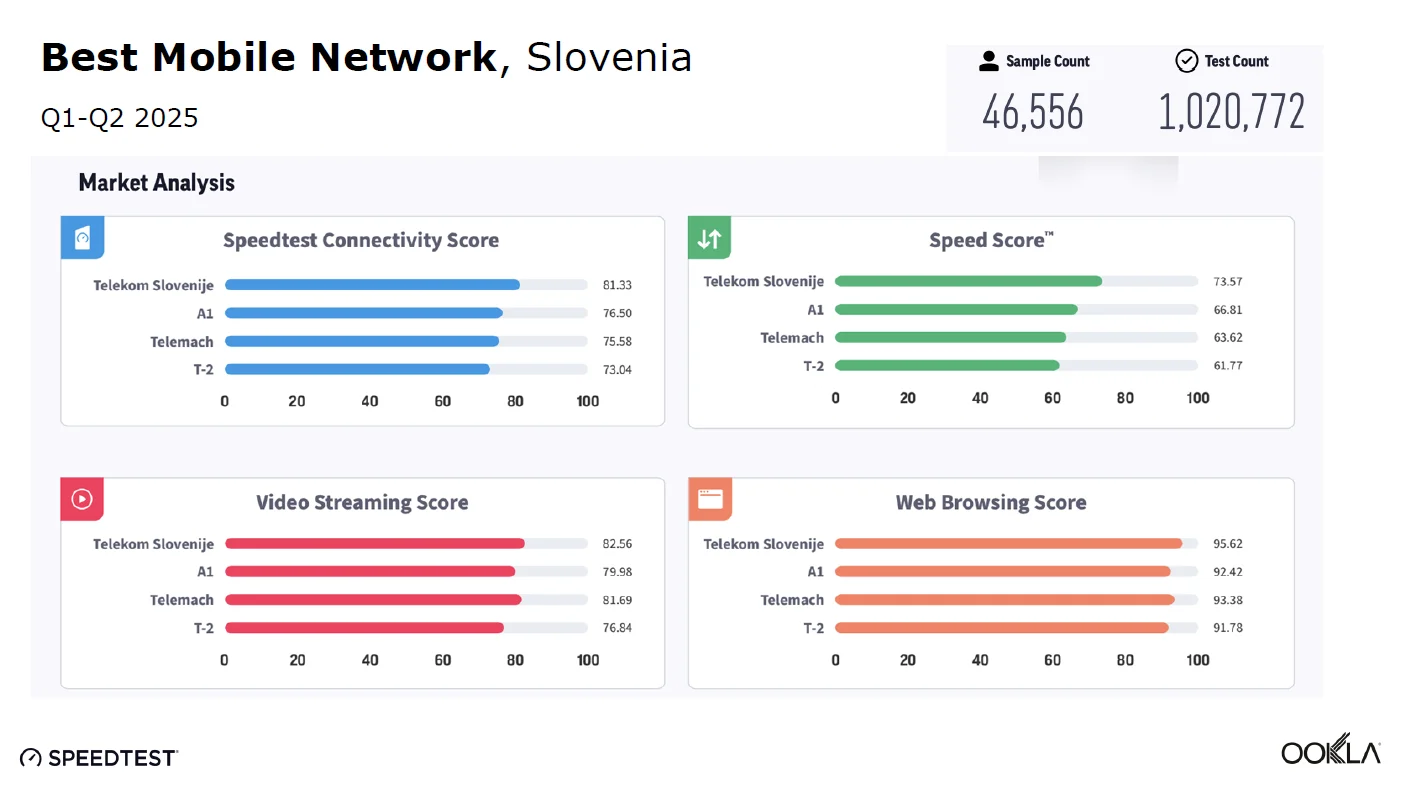
Task: Click the Video Streaming Score title
Action: click(362, 502)
